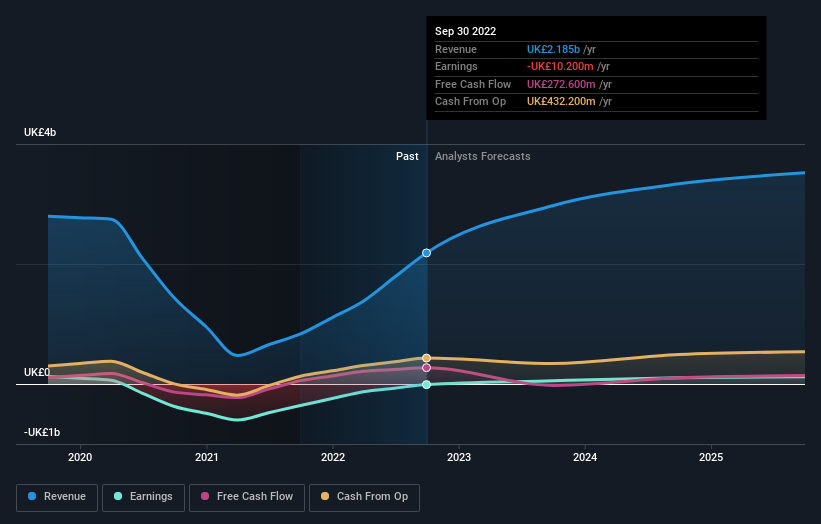Click the UK£432.200m cash from op value

561,102
